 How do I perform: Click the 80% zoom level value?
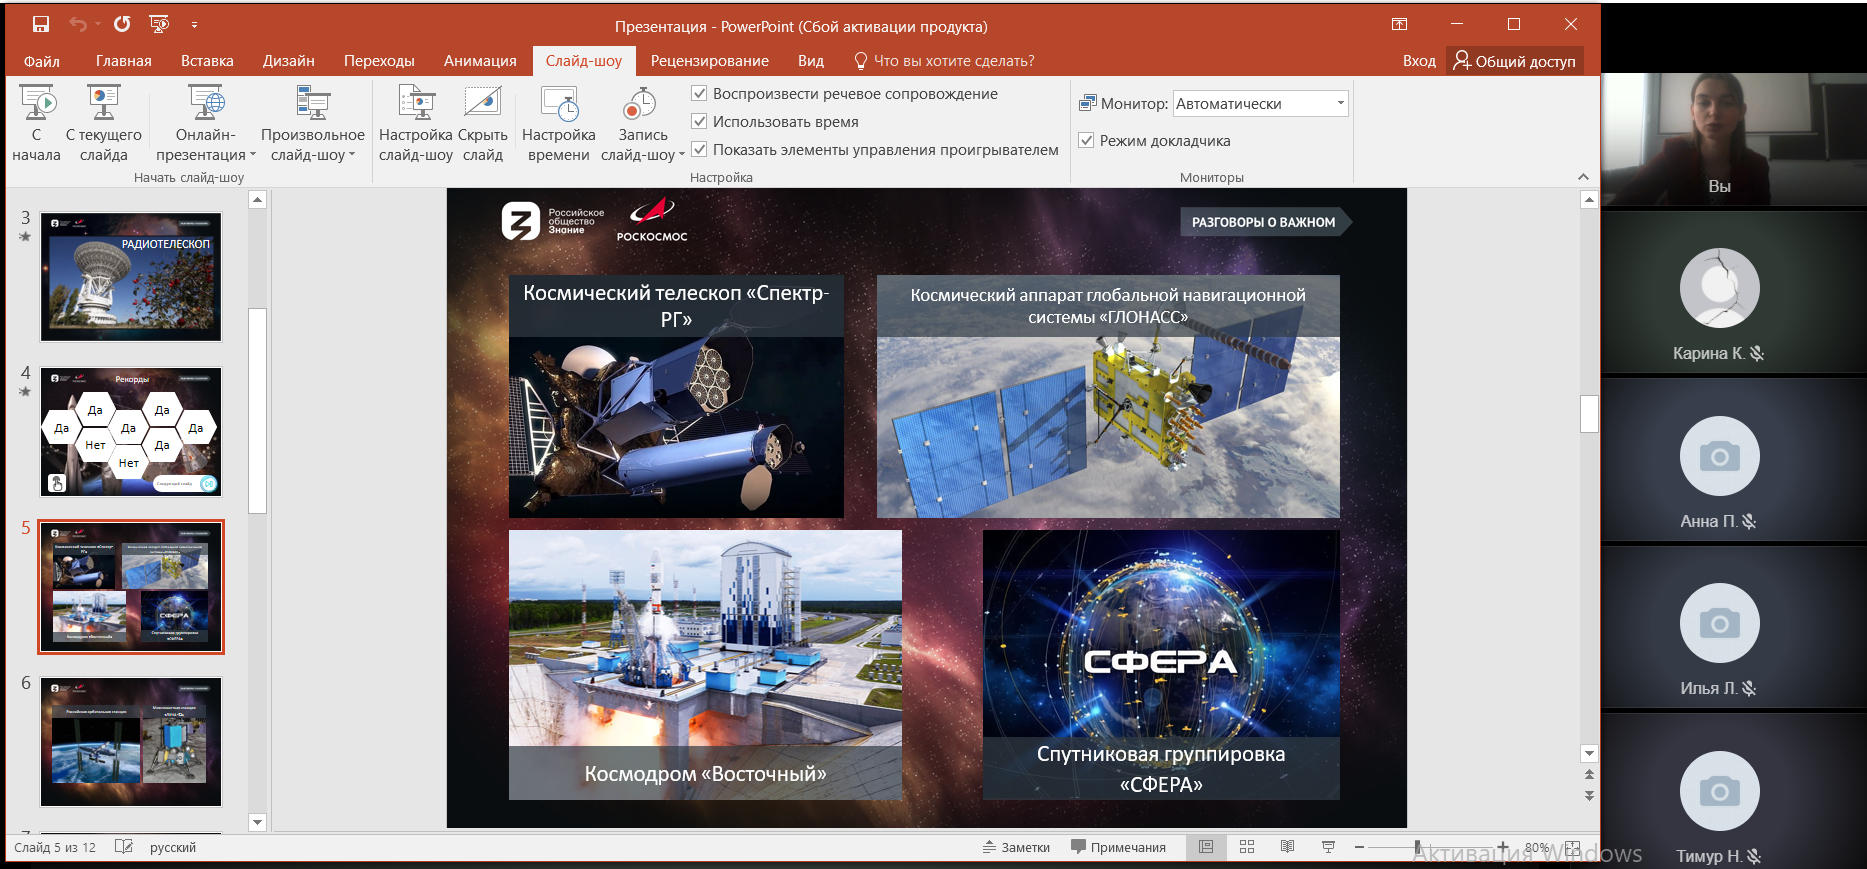1537,847
